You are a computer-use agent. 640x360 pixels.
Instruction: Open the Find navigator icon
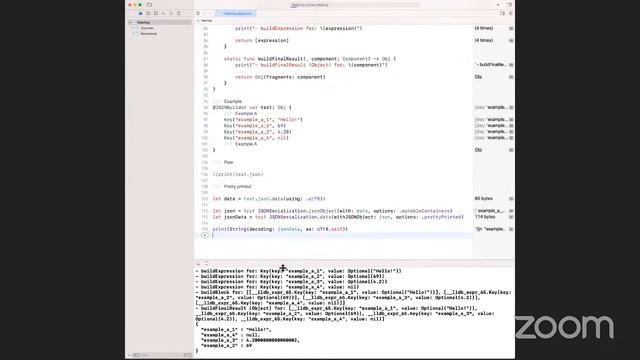[163, 13]
